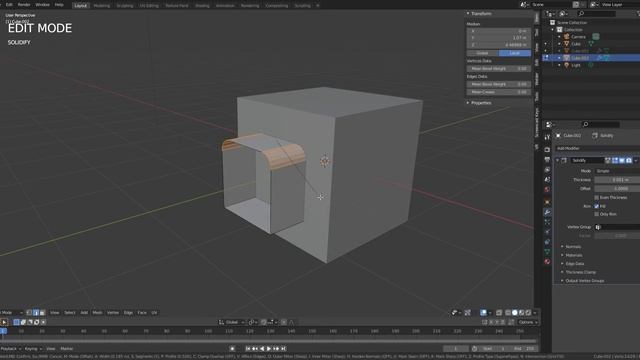Open the World properties red globe tab

pyautogui.click(x=547, y=189)
